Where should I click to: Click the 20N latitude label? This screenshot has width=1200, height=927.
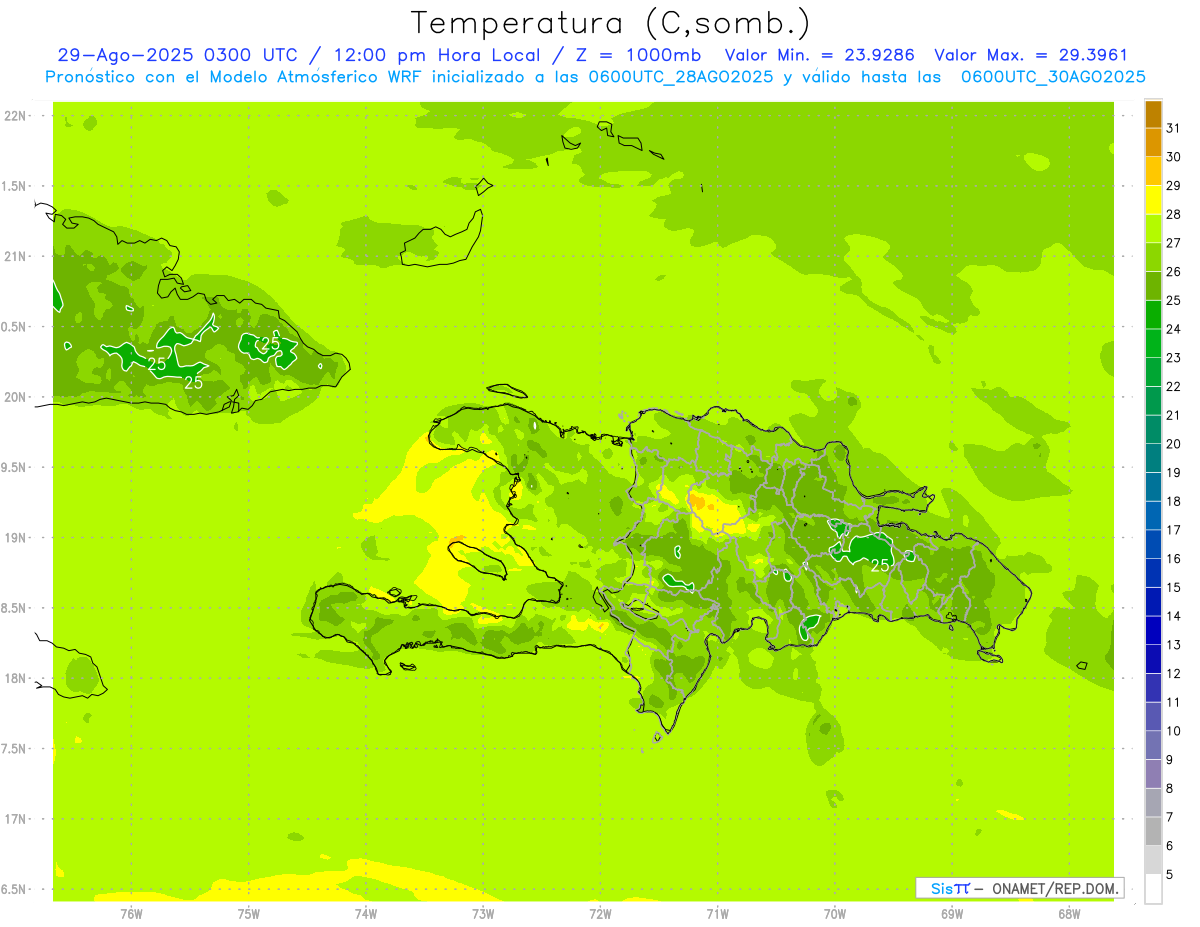[17, 397]
